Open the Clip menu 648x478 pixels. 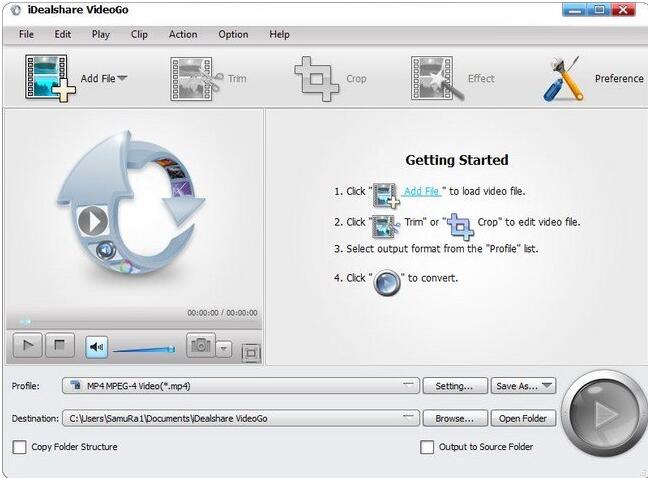(x=139, y=34)
